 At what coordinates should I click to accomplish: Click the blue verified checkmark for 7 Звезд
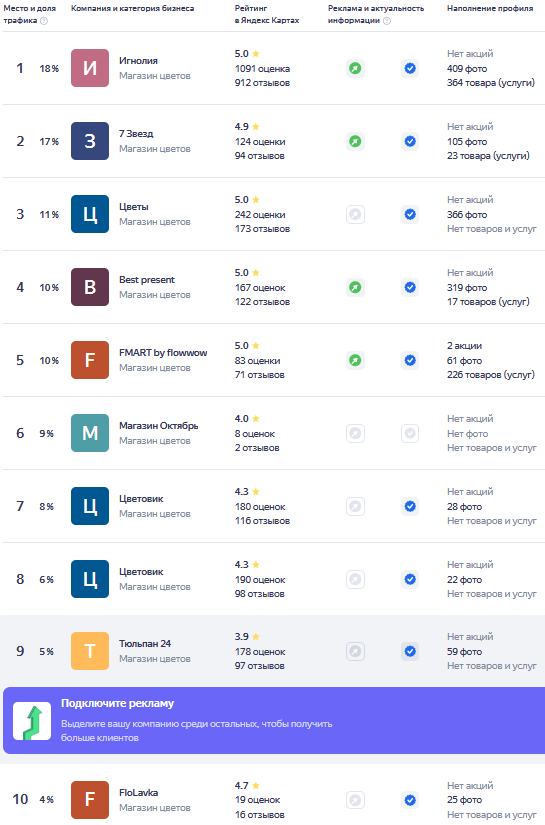410,141
